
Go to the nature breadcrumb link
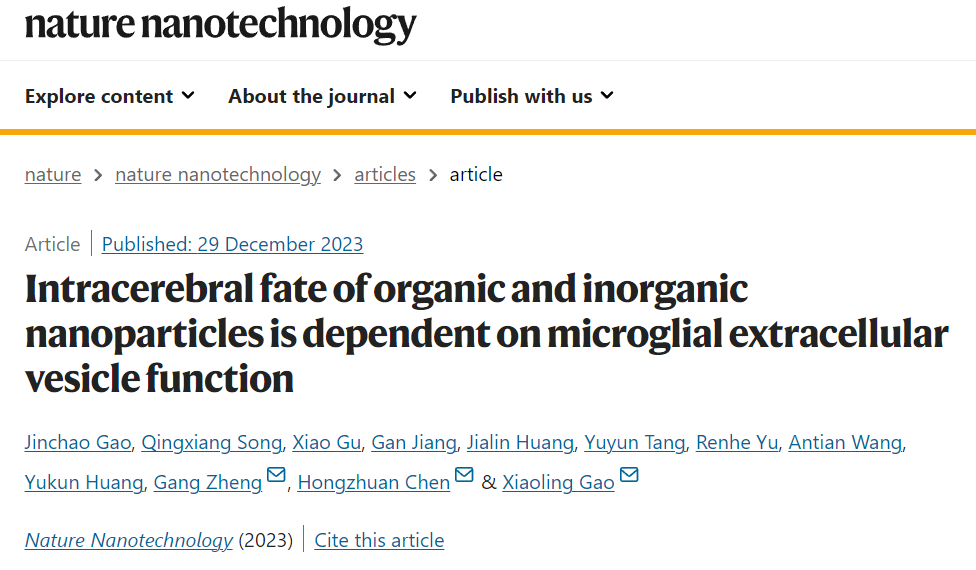[53, 175]
